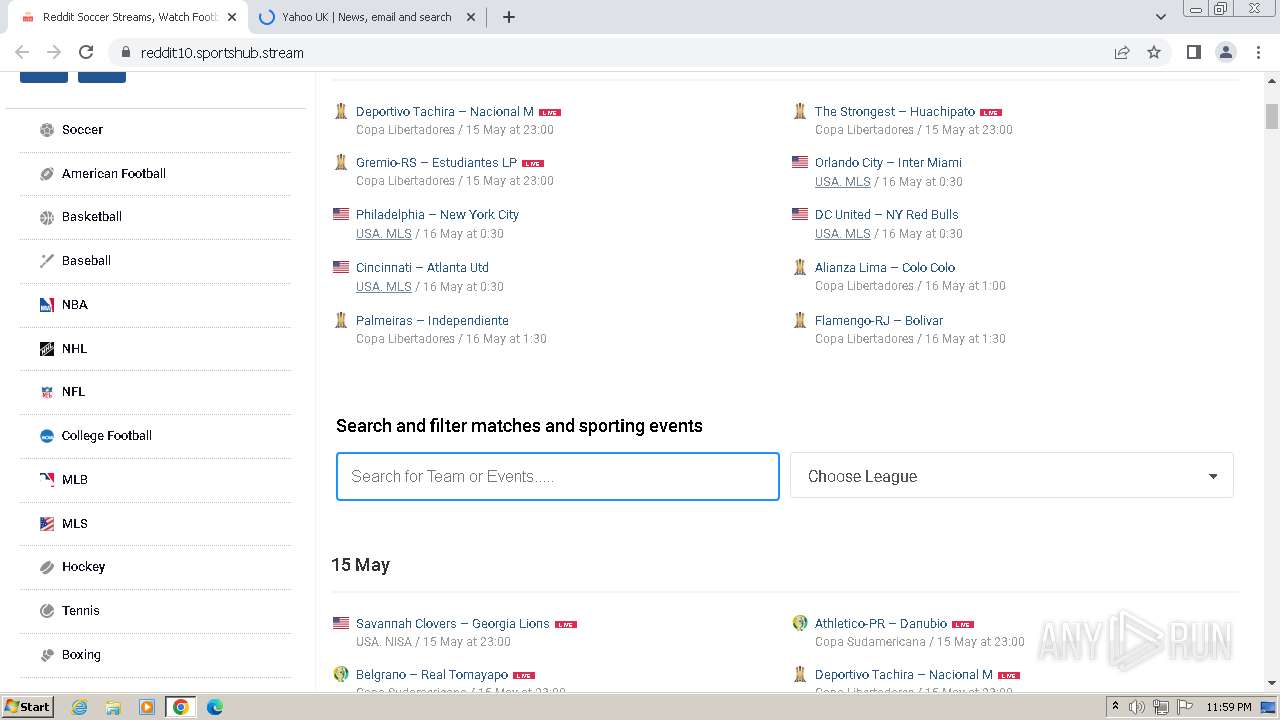Click the MLS flag icon in the sidebar

click(x=47, y=524)
